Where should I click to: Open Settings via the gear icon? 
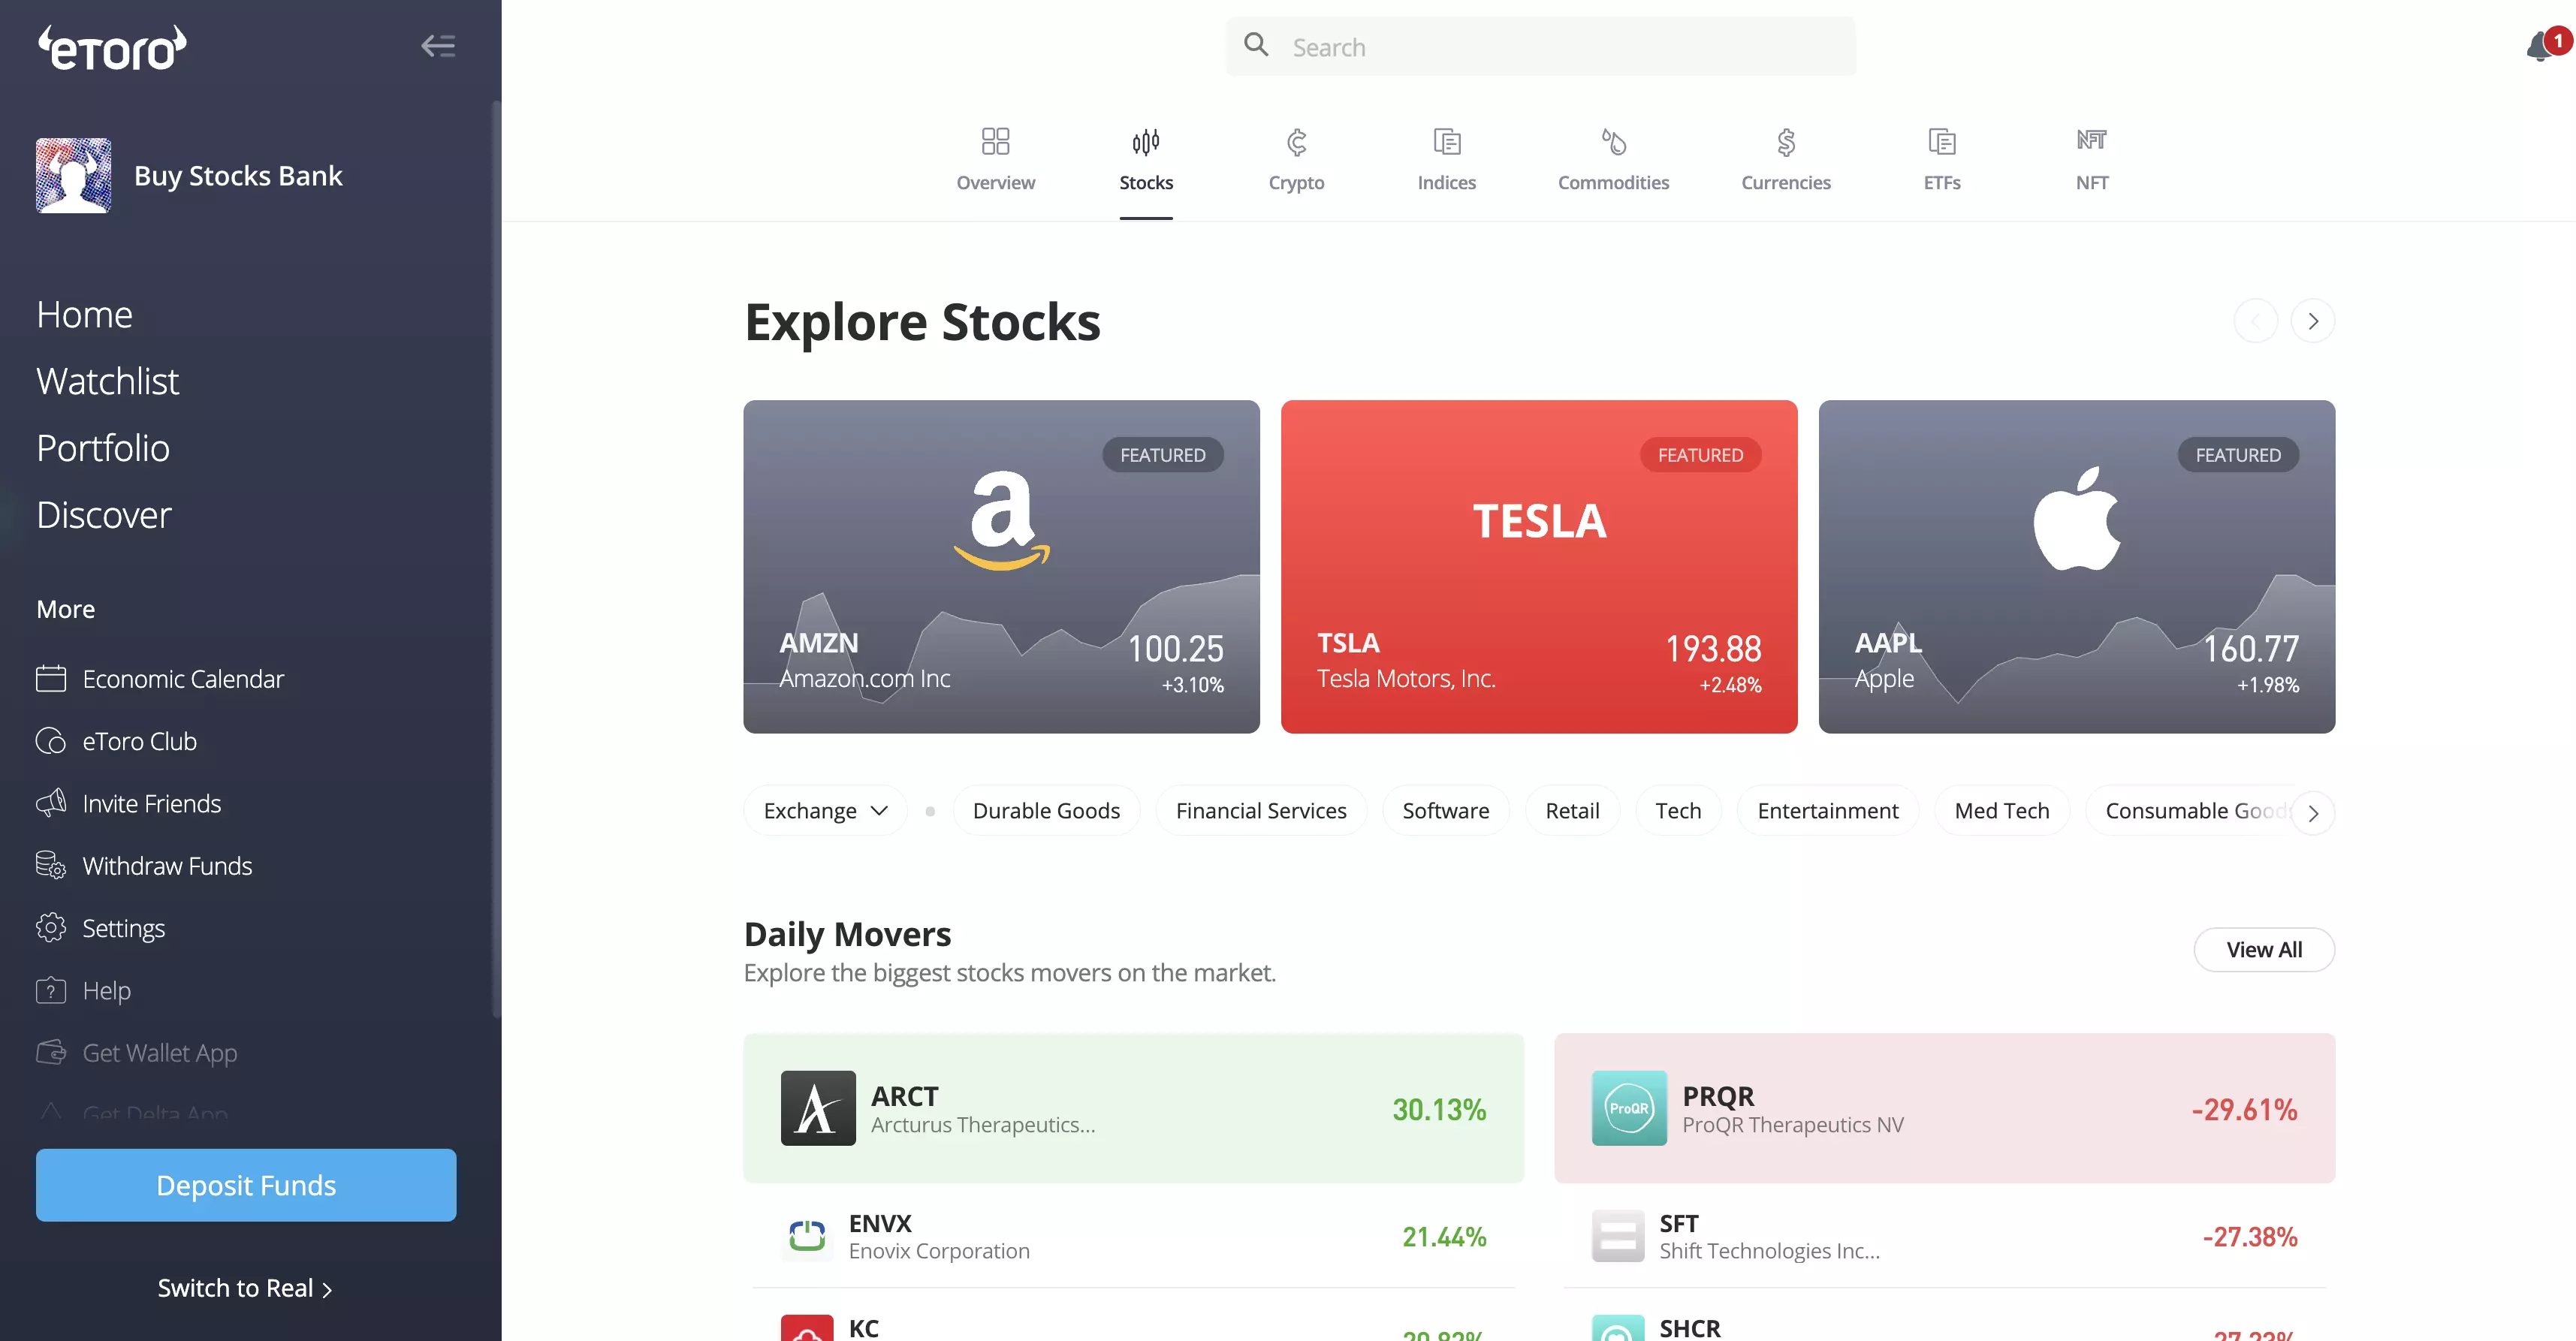[51, 928]
